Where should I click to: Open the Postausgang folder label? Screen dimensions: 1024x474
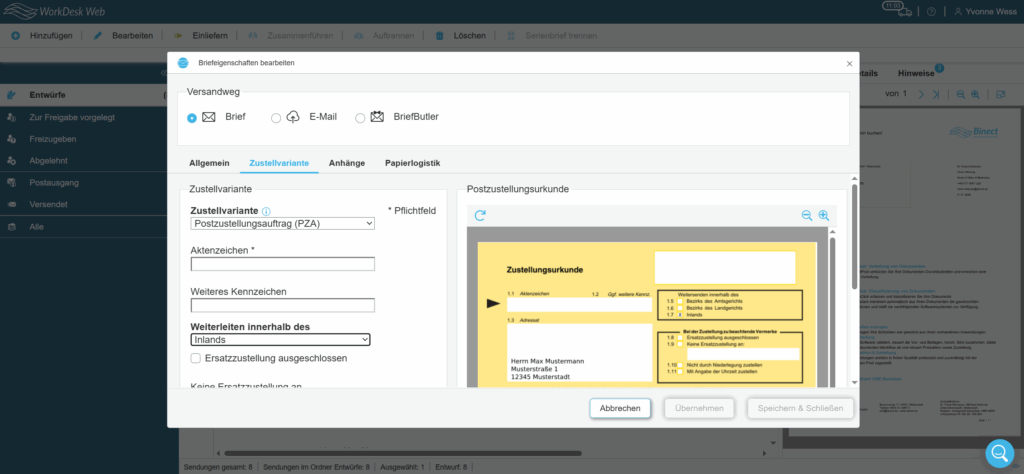click(x=54, y=183)
